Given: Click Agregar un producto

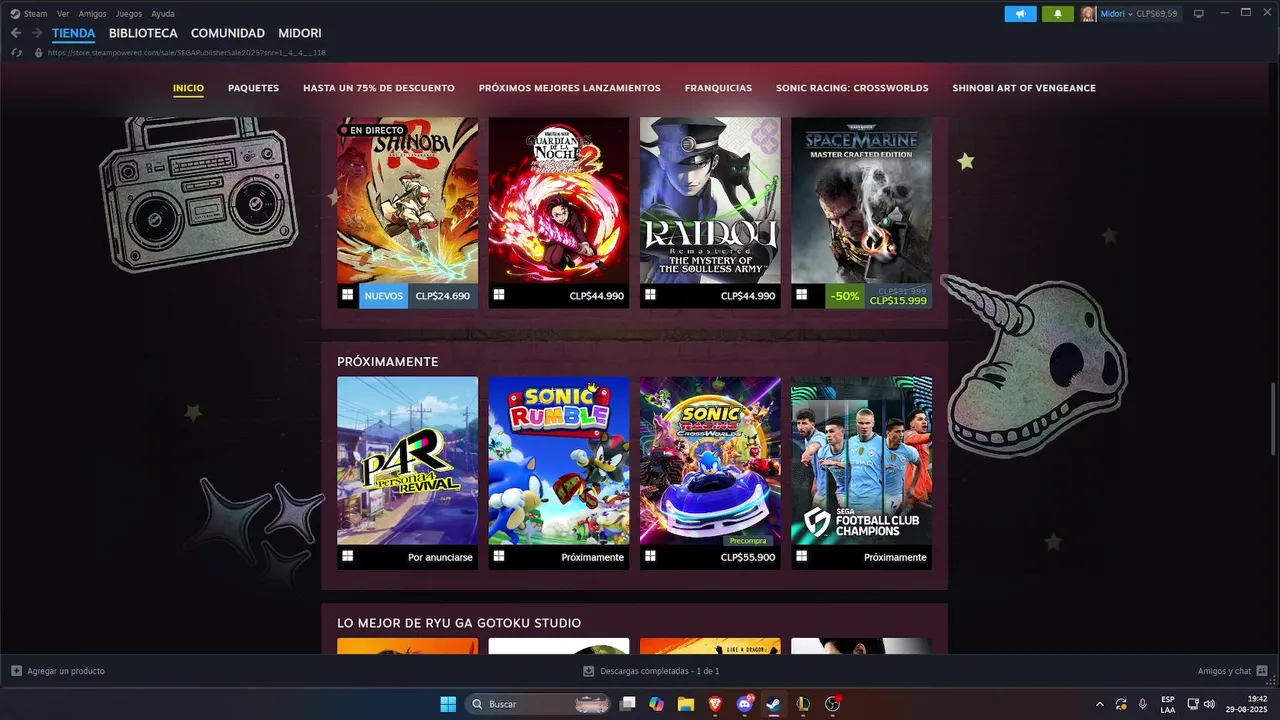Looking at the screenshot, I should pos(66,671).
